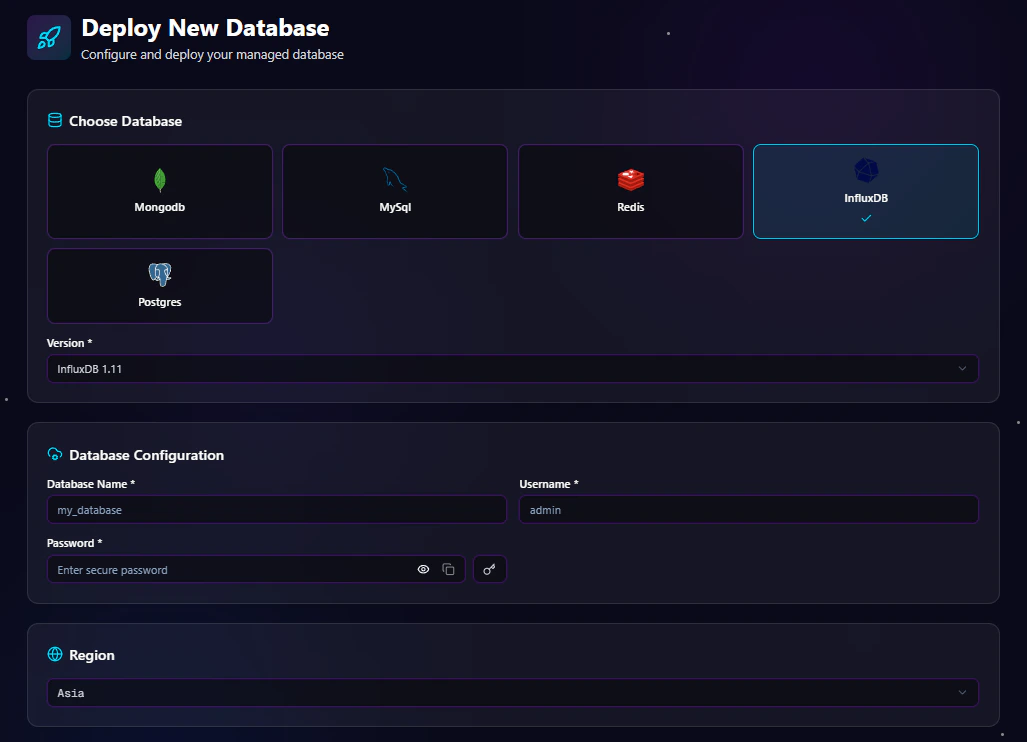Toggle password visibility with the eye icon
This screenshot has height=742, width=1027.
(x=423, y=569)
